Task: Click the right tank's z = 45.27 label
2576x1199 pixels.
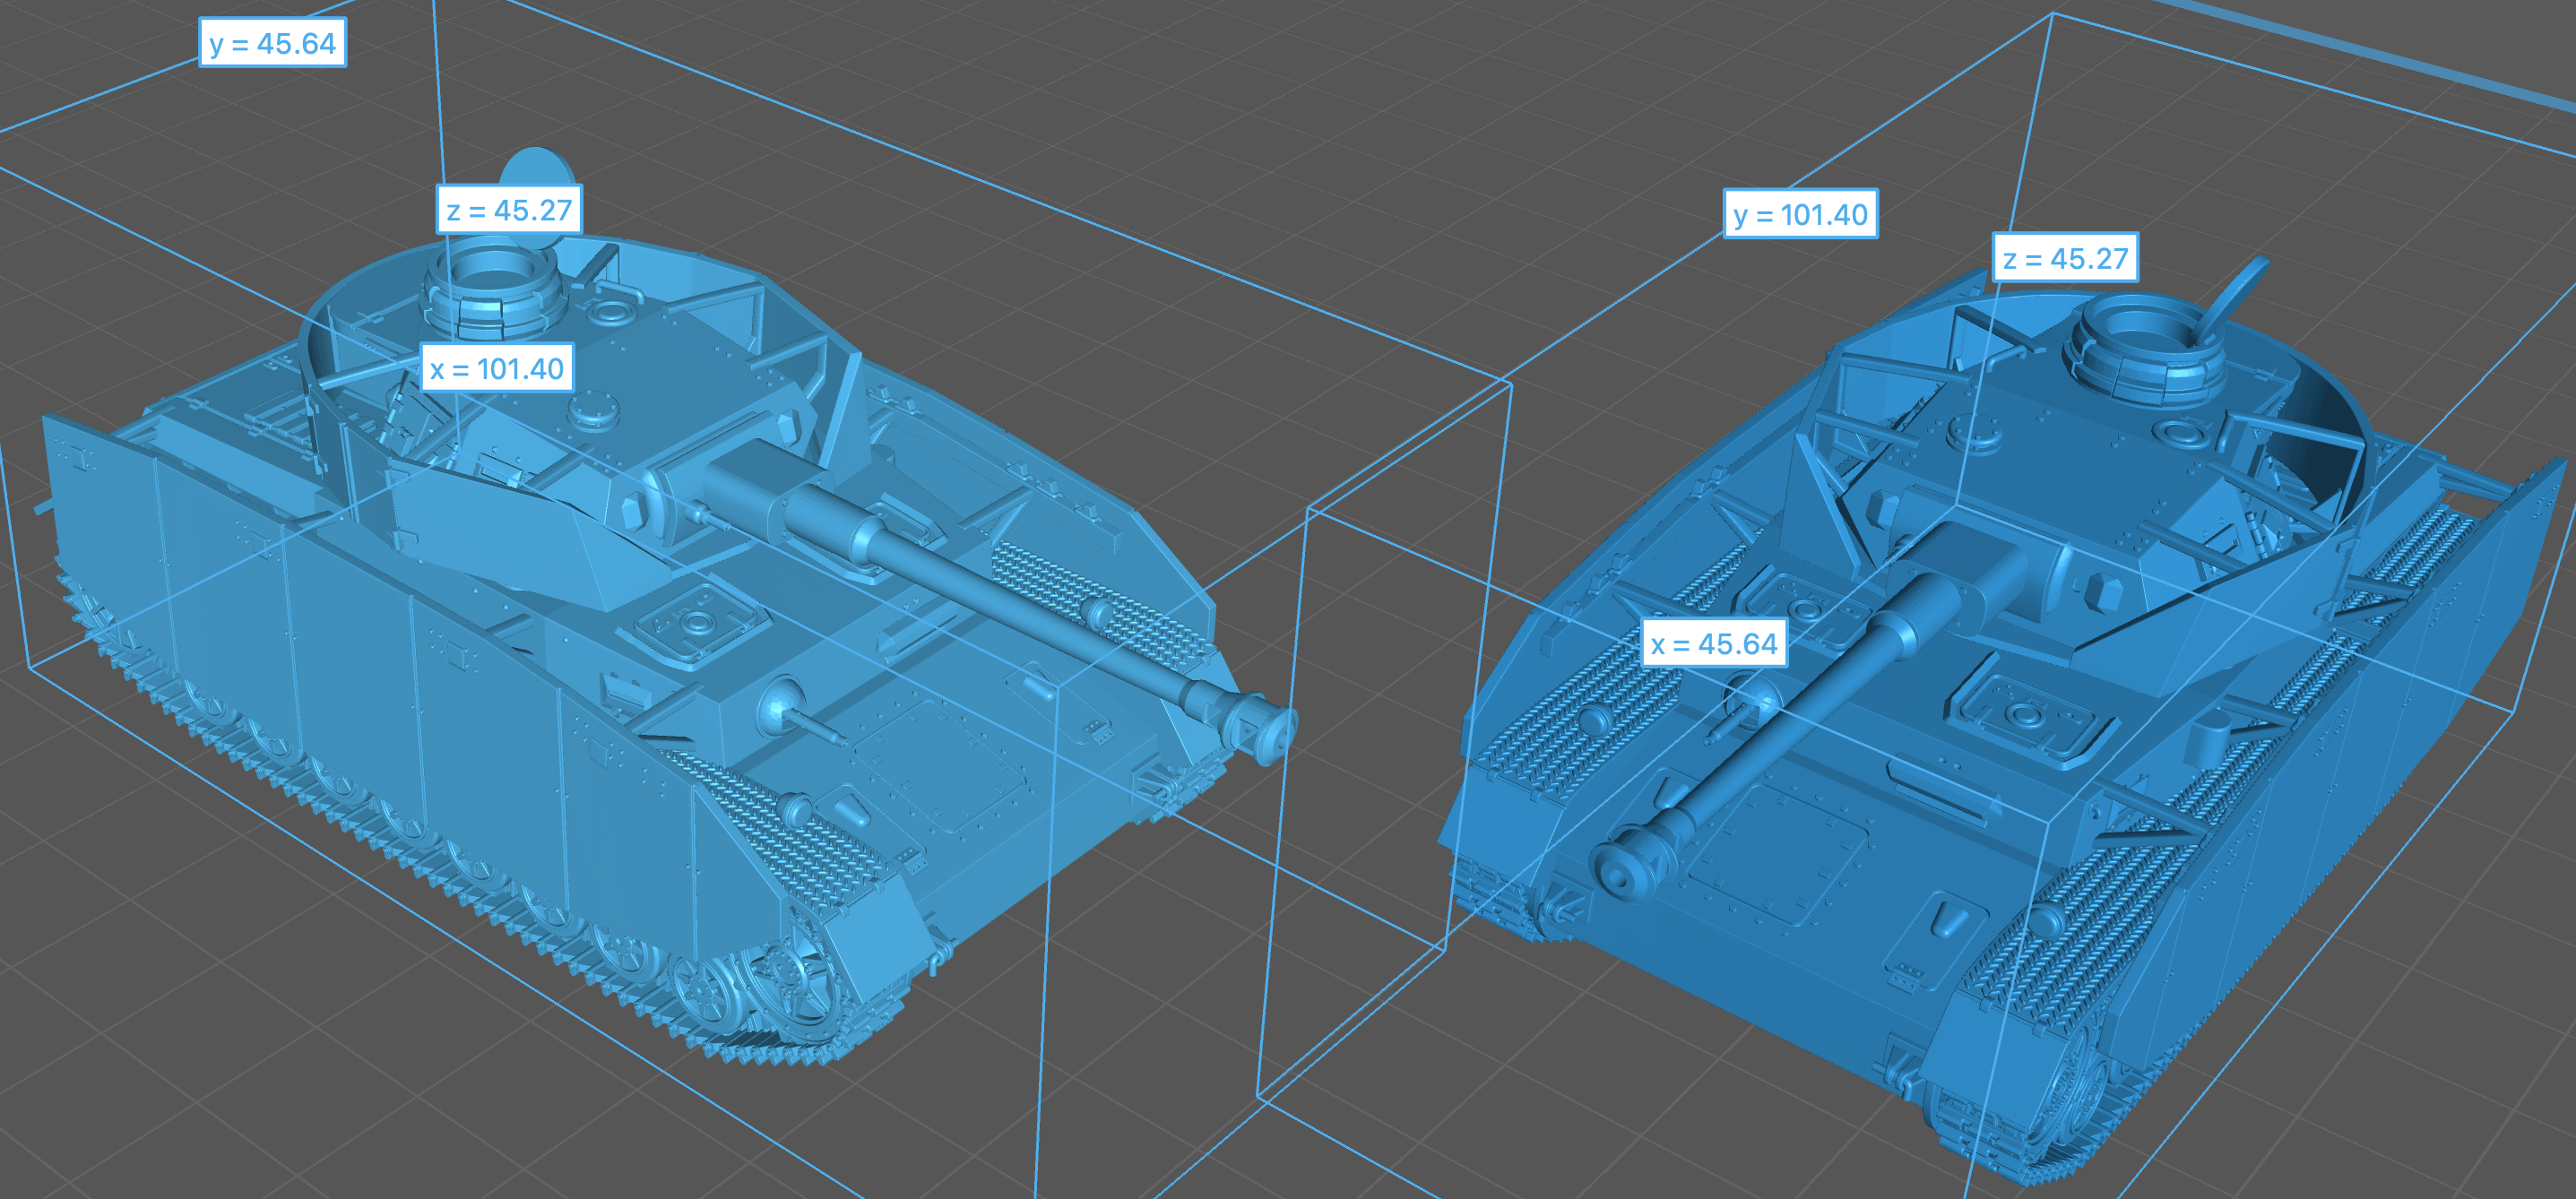Action: click(x=2065, y=259)
